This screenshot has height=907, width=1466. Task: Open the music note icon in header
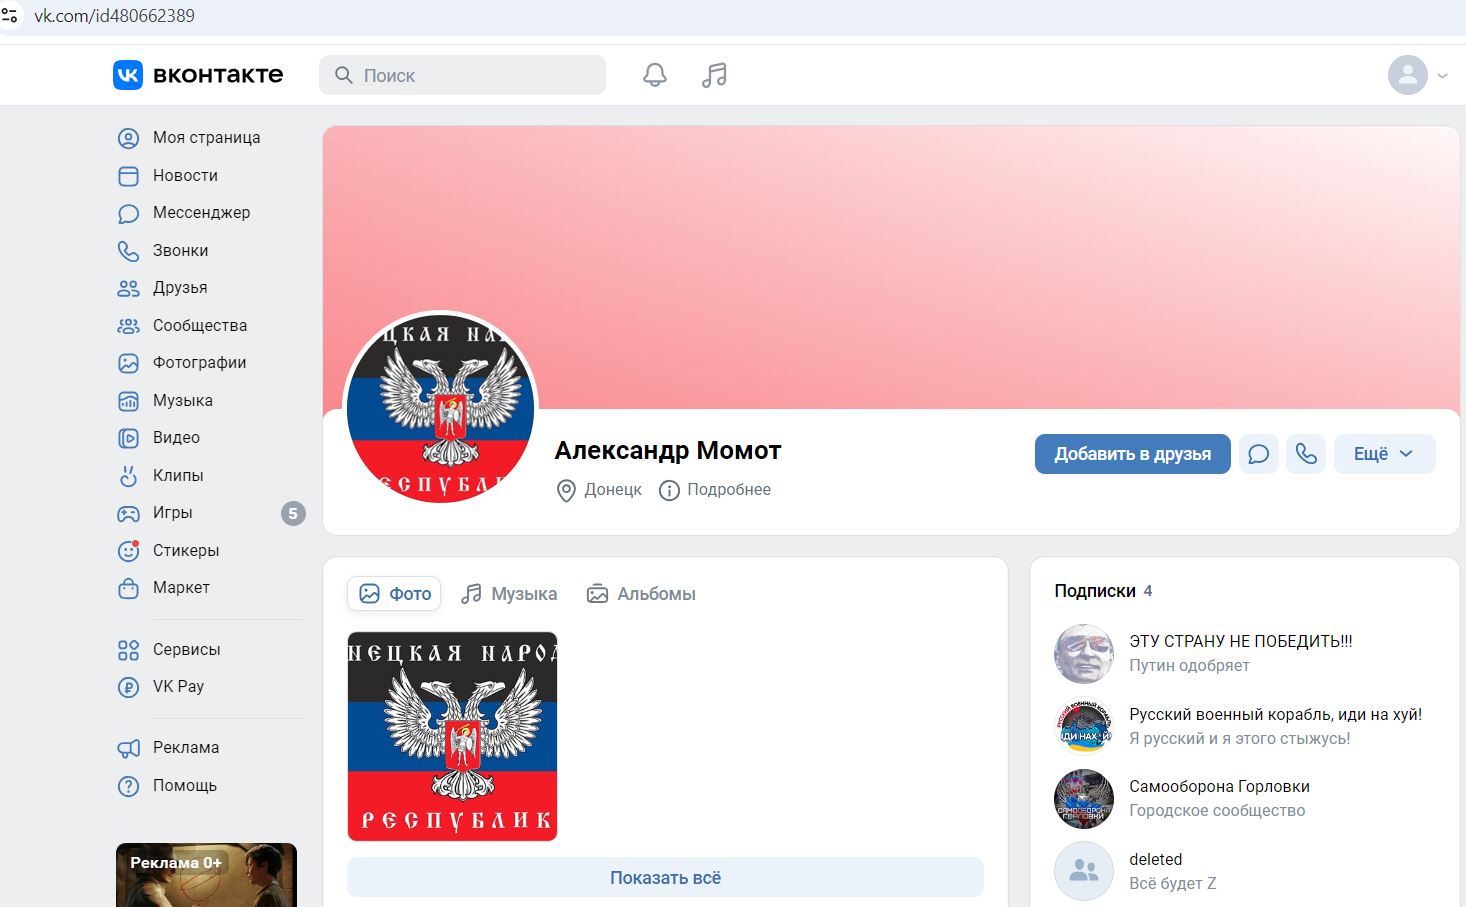click(x=714, y=75)
